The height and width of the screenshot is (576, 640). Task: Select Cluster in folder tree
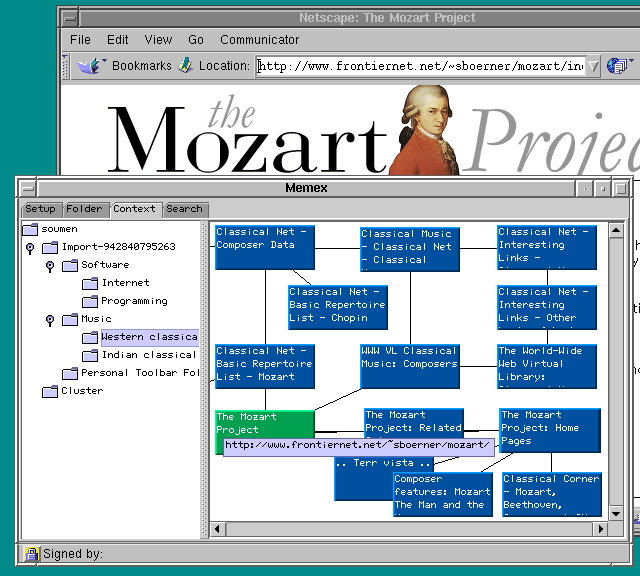(82, 391)
